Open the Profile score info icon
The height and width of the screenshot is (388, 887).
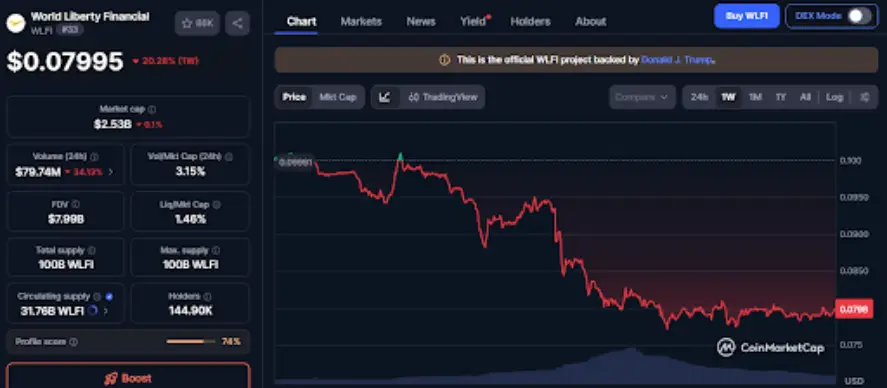74,342
